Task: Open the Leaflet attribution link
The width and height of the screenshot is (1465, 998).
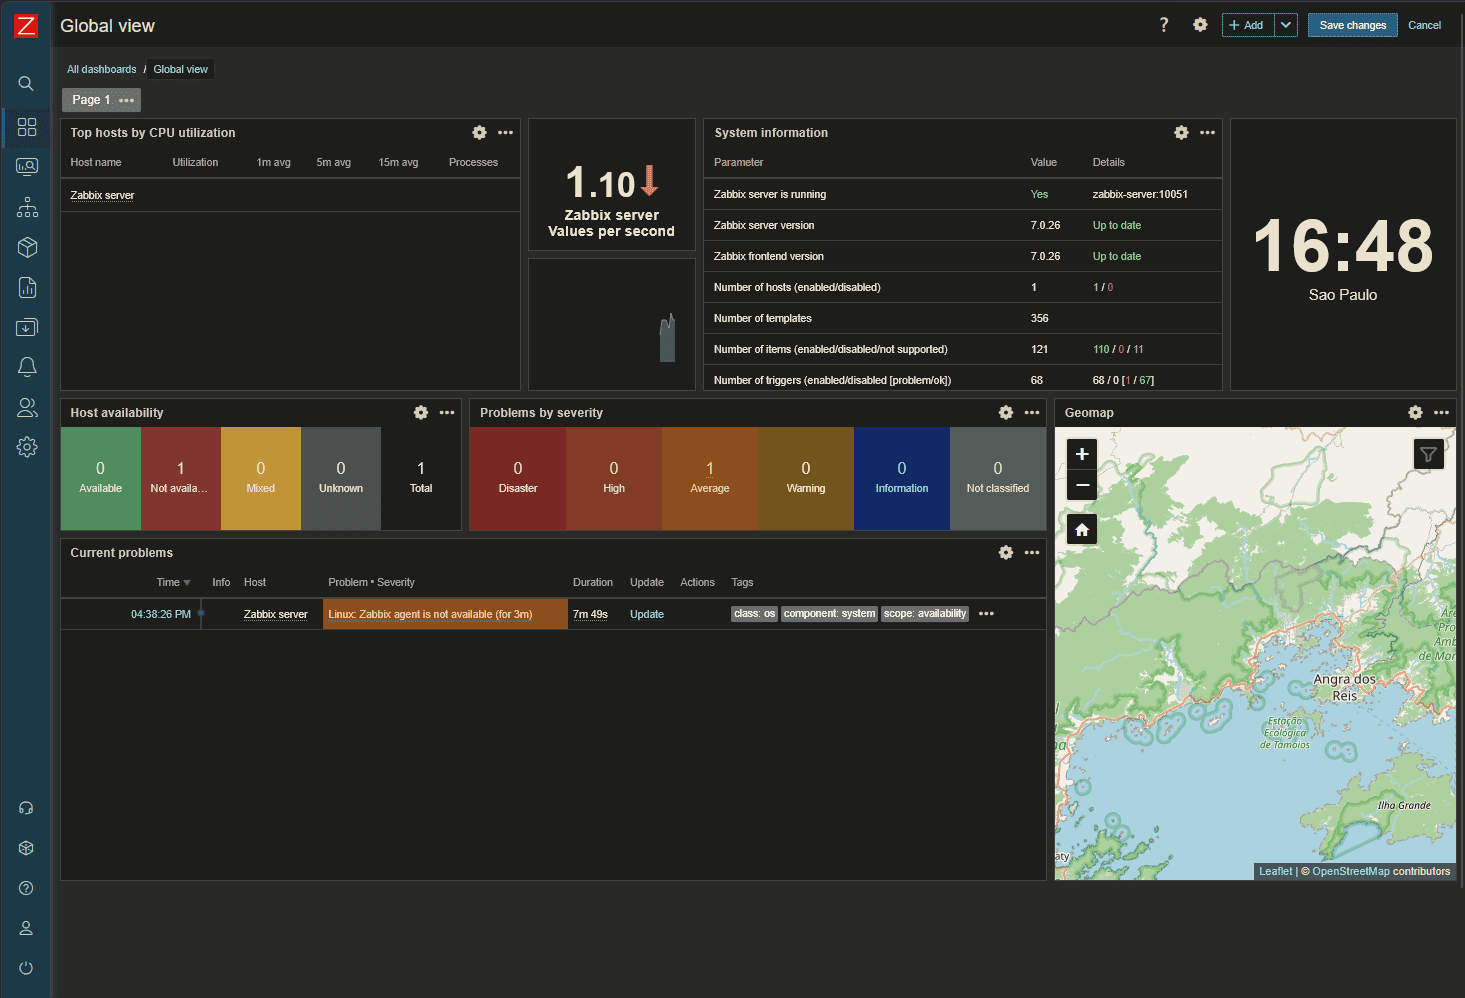Action: [1275, 871]
